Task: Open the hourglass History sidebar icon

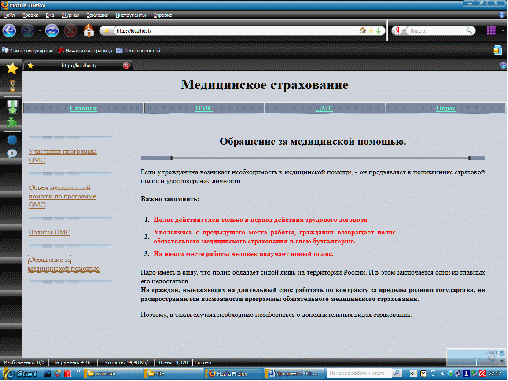Action: pyautogui.click(x=12, y=86)
